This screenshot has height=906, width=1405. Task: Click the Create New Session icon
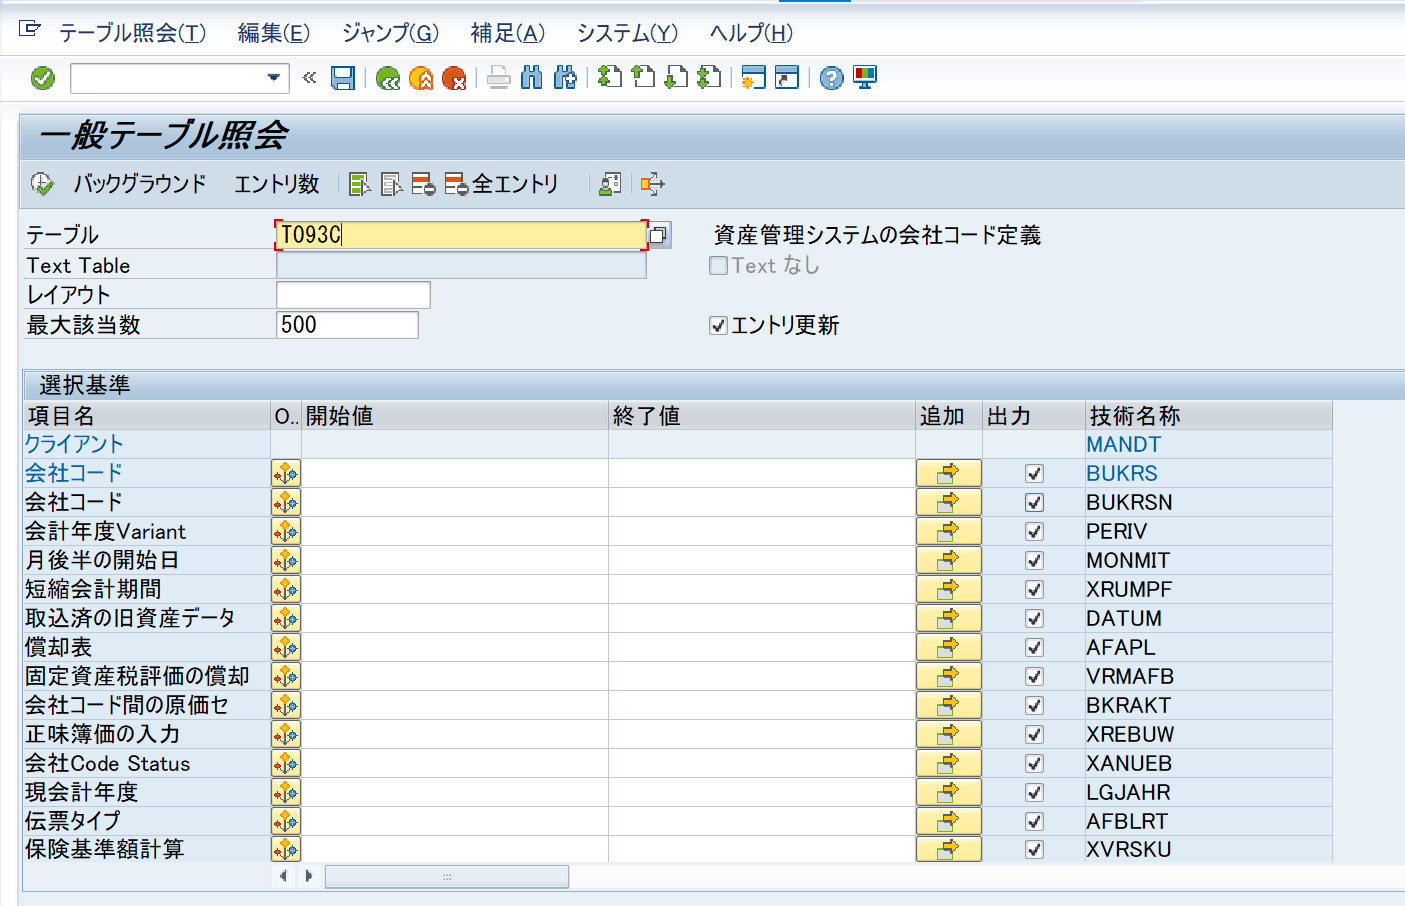click(x=754, y=78)
